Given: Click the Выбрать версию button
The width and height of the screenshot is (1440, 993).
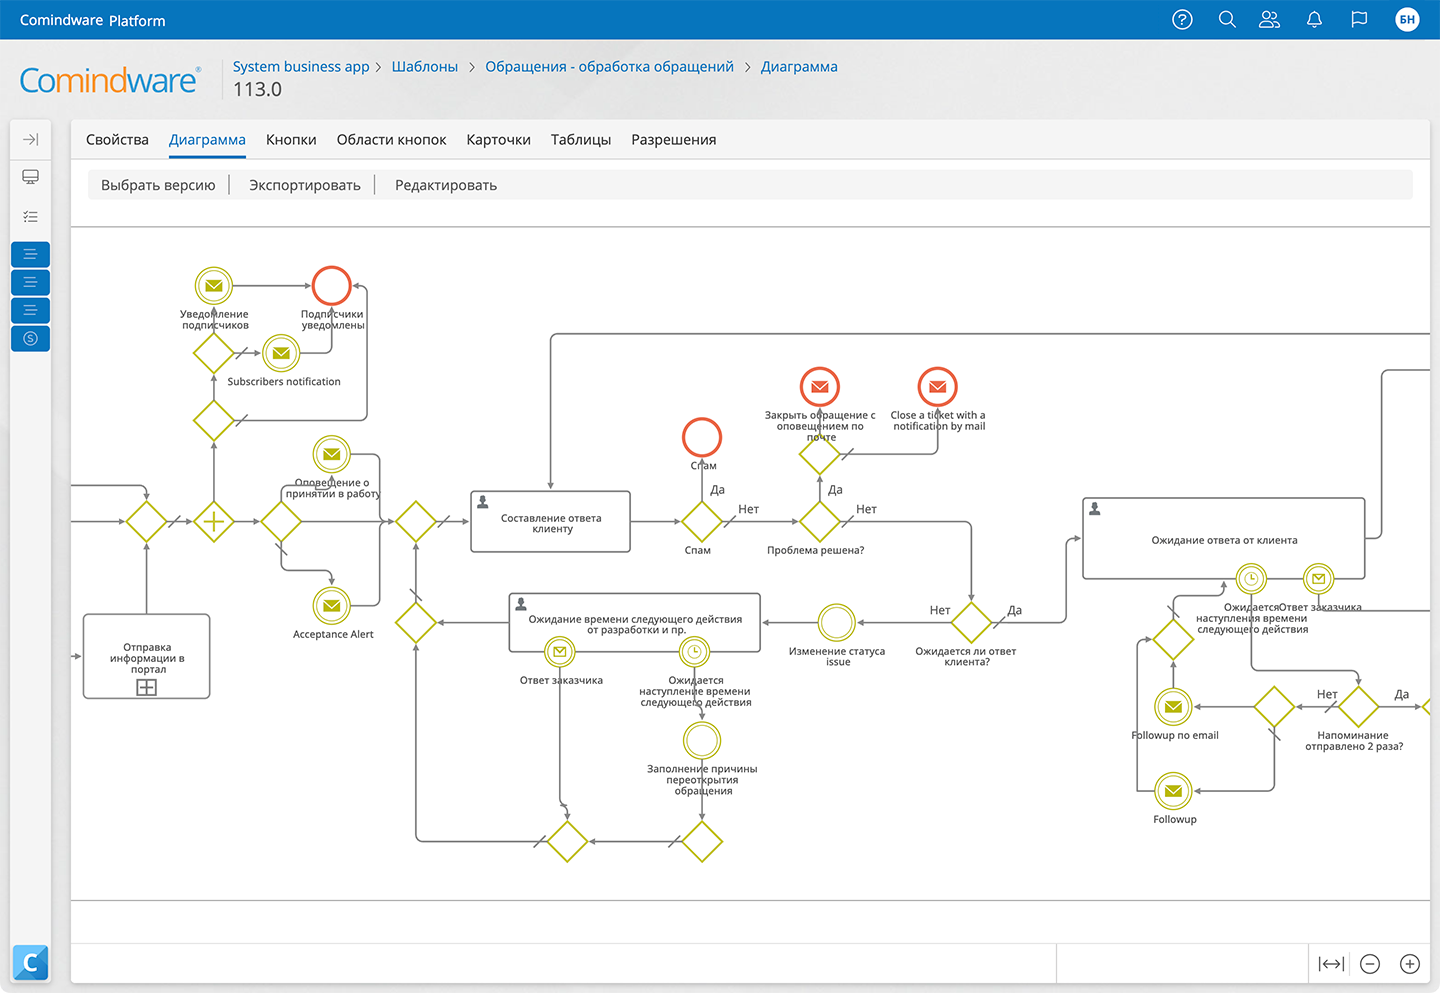Looking at the screenshot, I should pyautogui.click(x=158, y=185).
